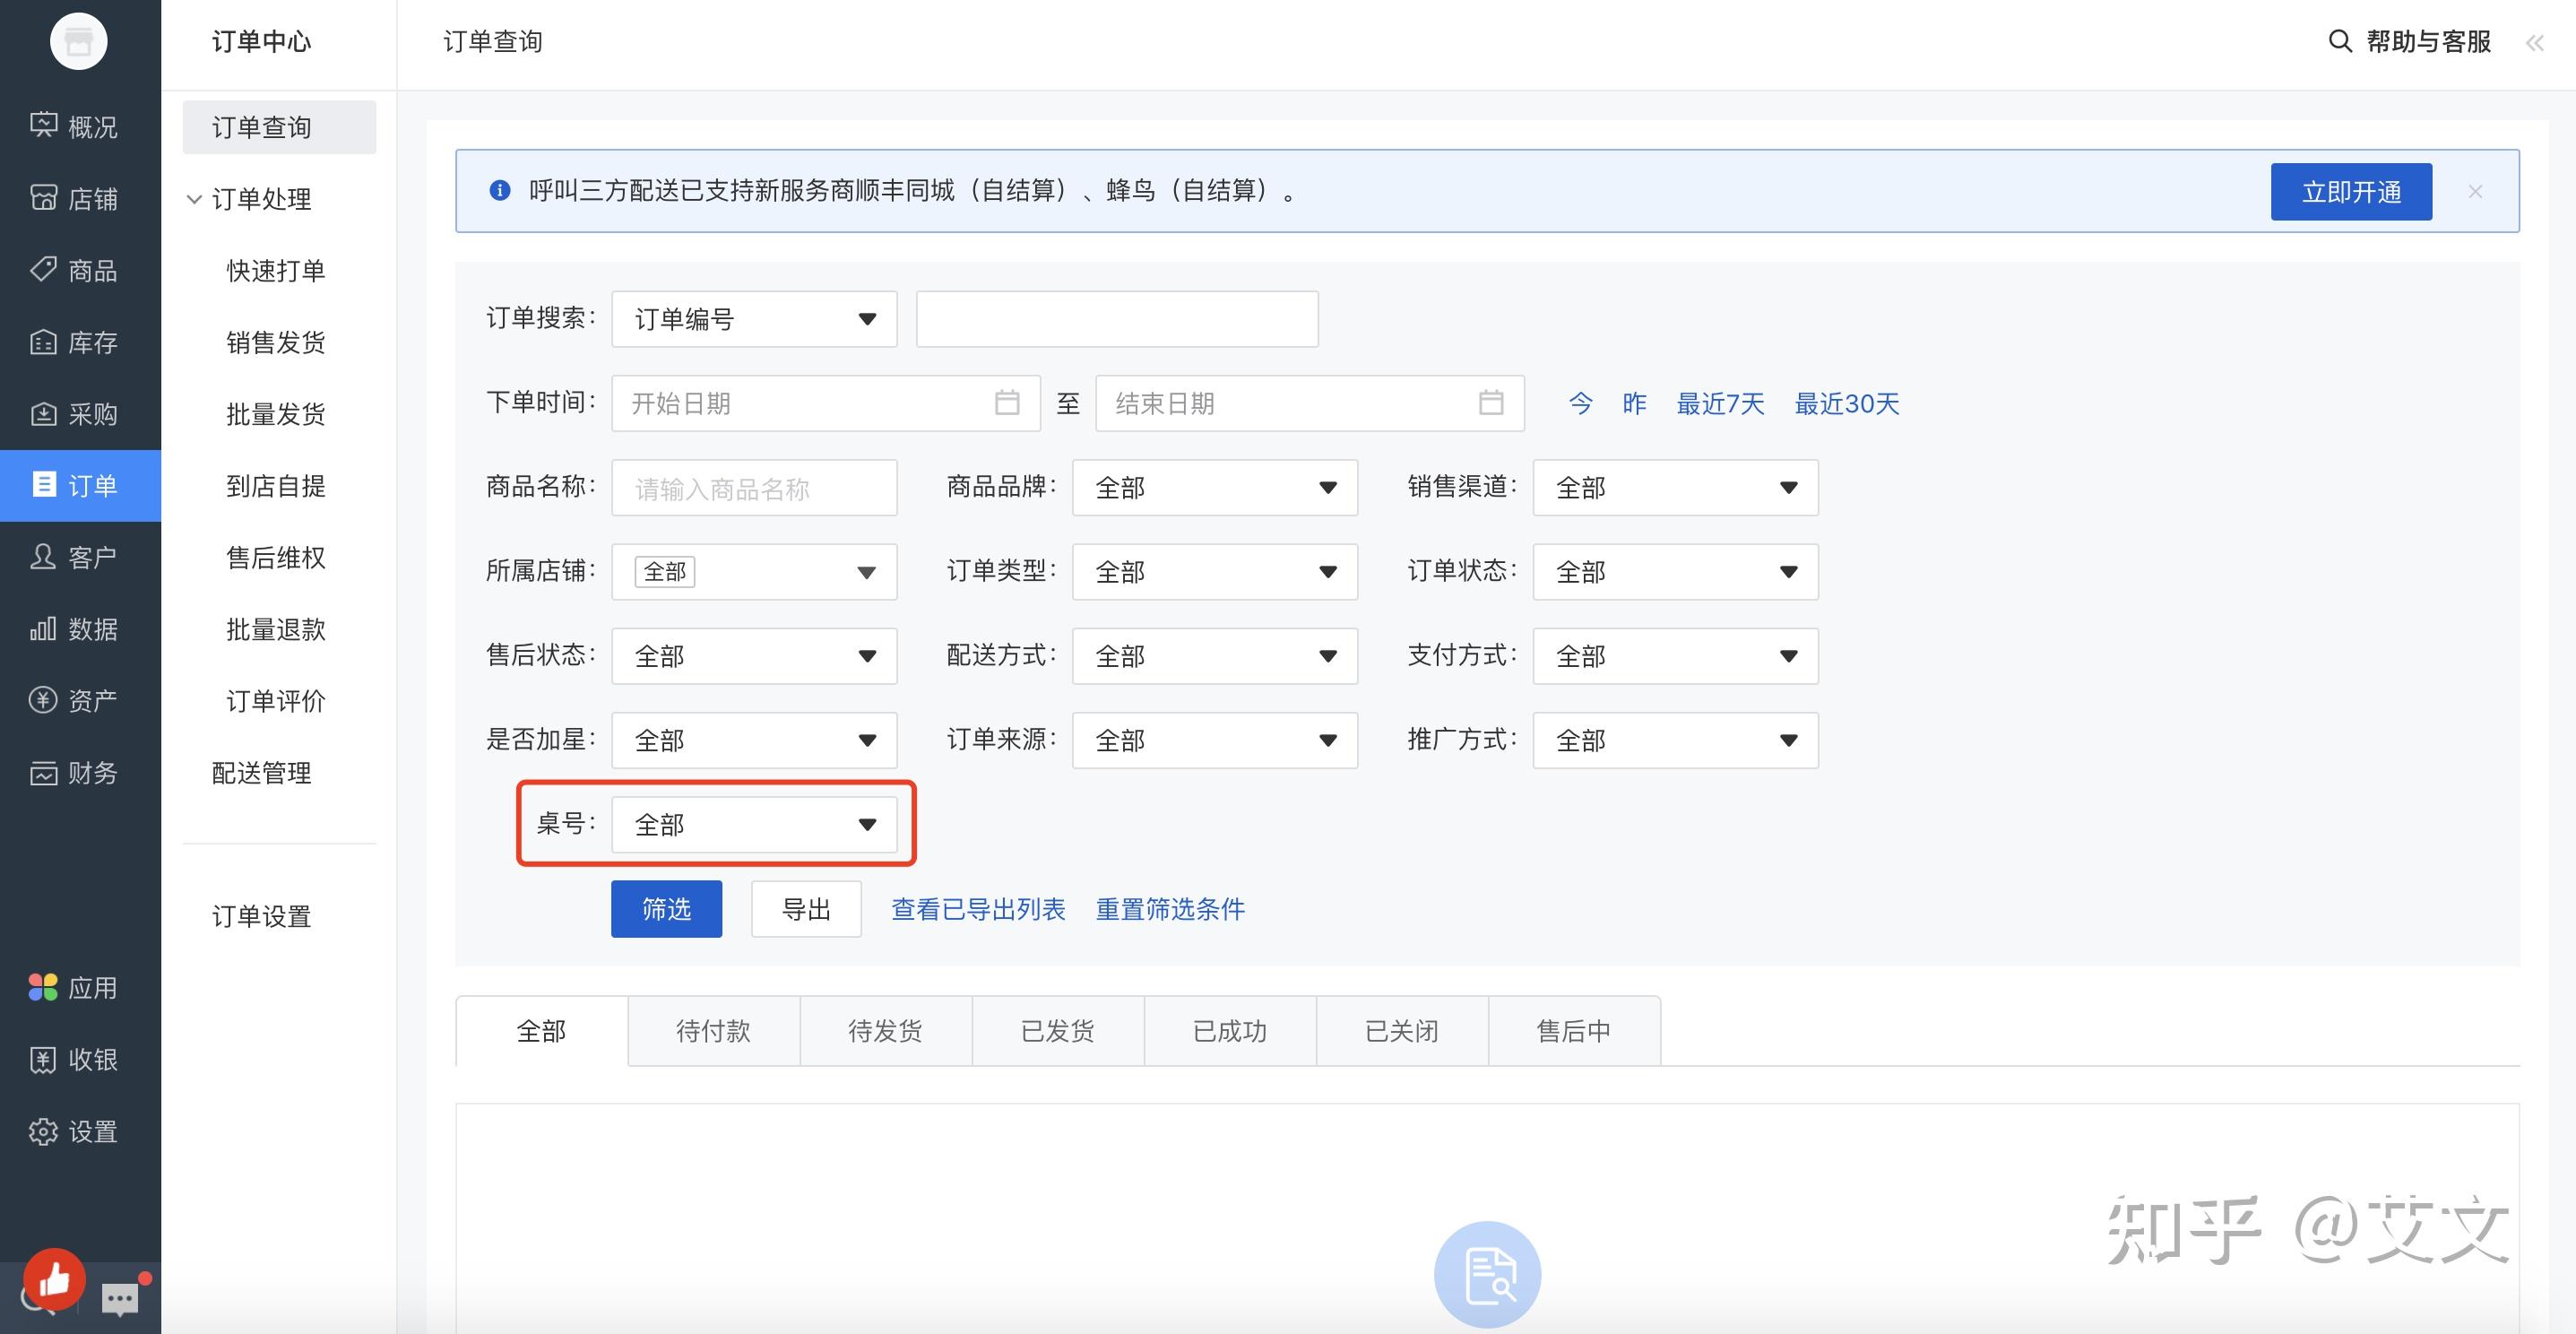Image resolution: width=2576 pixels, height=1334 pixels.
Task: Click the blue 筛选 filter button
Action: (666, 909)
